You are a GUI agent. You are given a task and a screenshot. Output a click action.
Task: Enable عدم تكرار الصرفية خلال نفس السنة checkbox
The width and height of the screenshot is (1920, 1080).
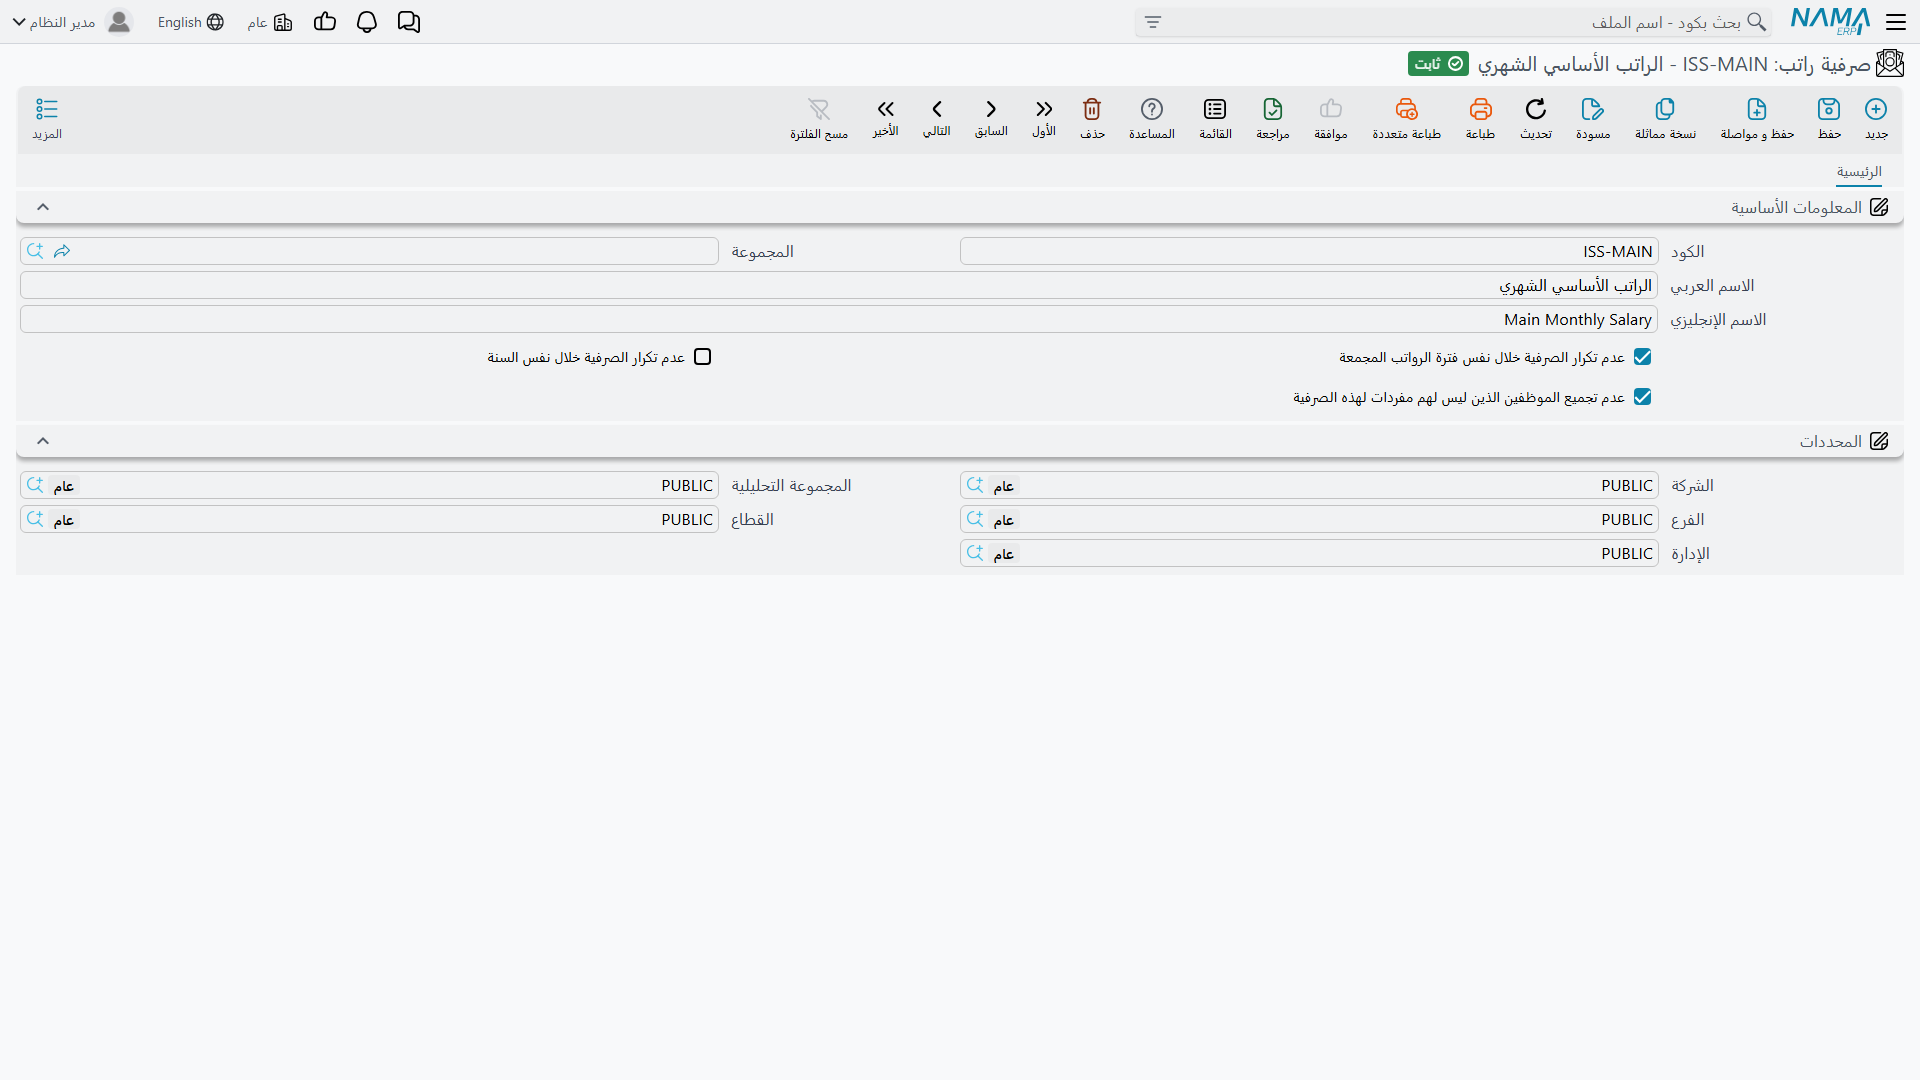click(x=703, y=357)
